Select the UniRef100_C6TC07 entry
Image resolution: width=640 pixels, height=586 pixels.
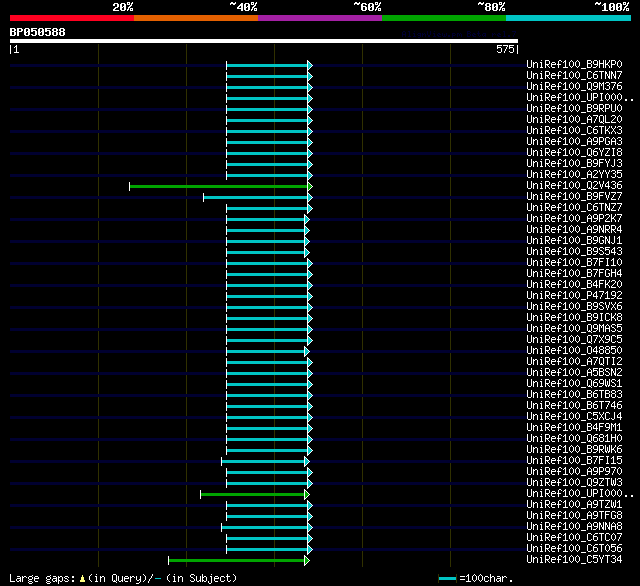(x=574, y=538)
